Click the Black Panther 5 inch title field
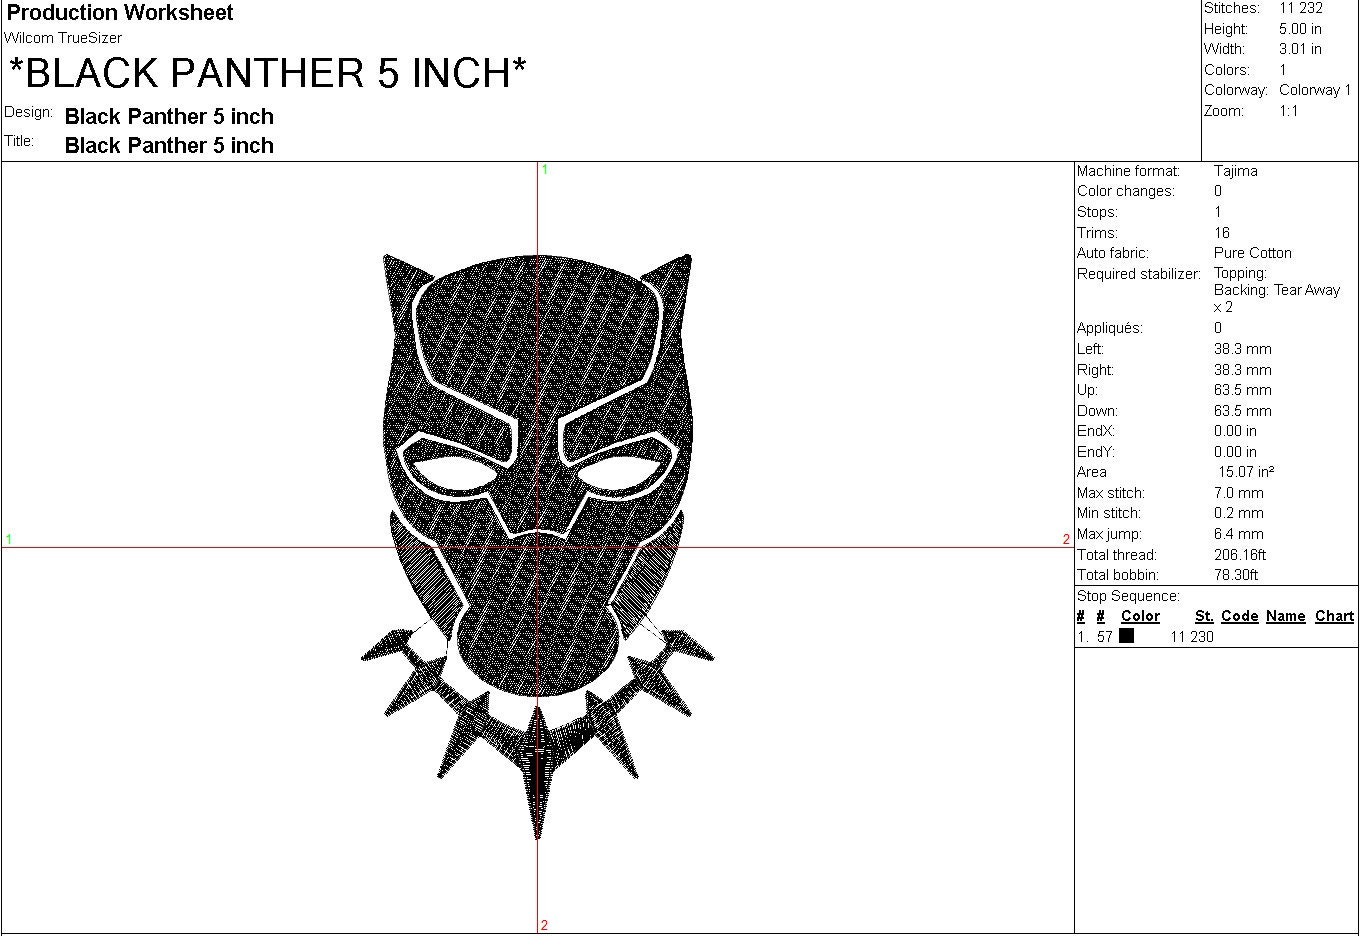Image resolution: width=1362 pixels, height=936 pixels. (x=168, y=145)
